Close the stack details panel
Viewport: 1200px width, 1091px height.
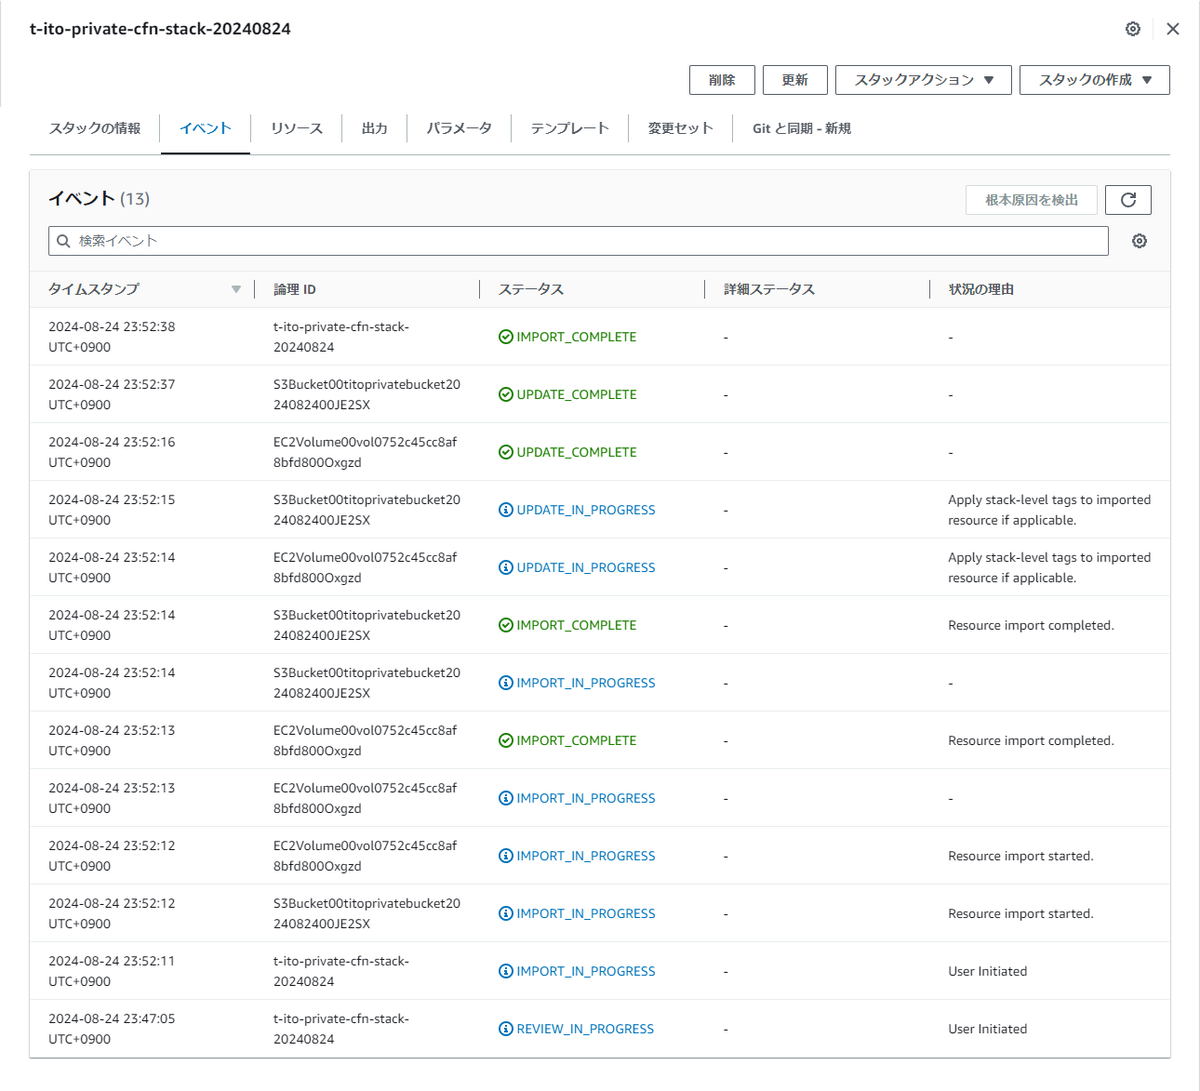click(1173, 29)
